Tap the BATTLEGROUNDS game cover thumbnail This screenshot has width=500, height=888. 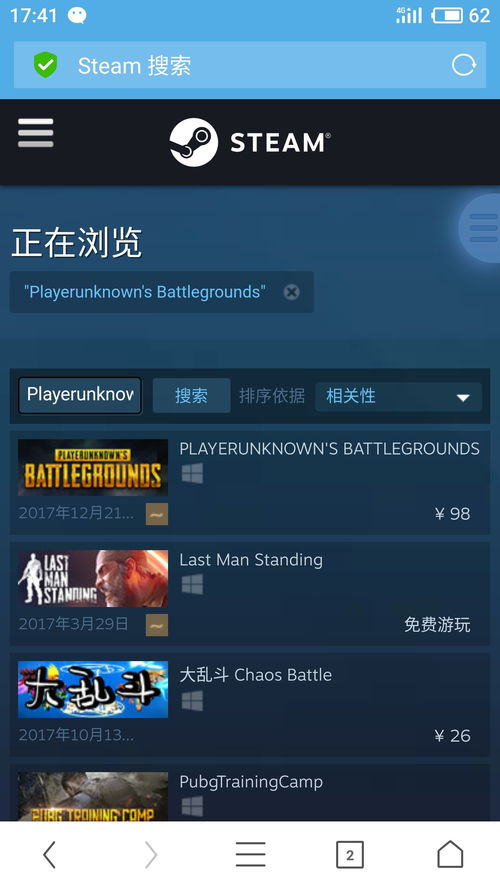[93, 467]
